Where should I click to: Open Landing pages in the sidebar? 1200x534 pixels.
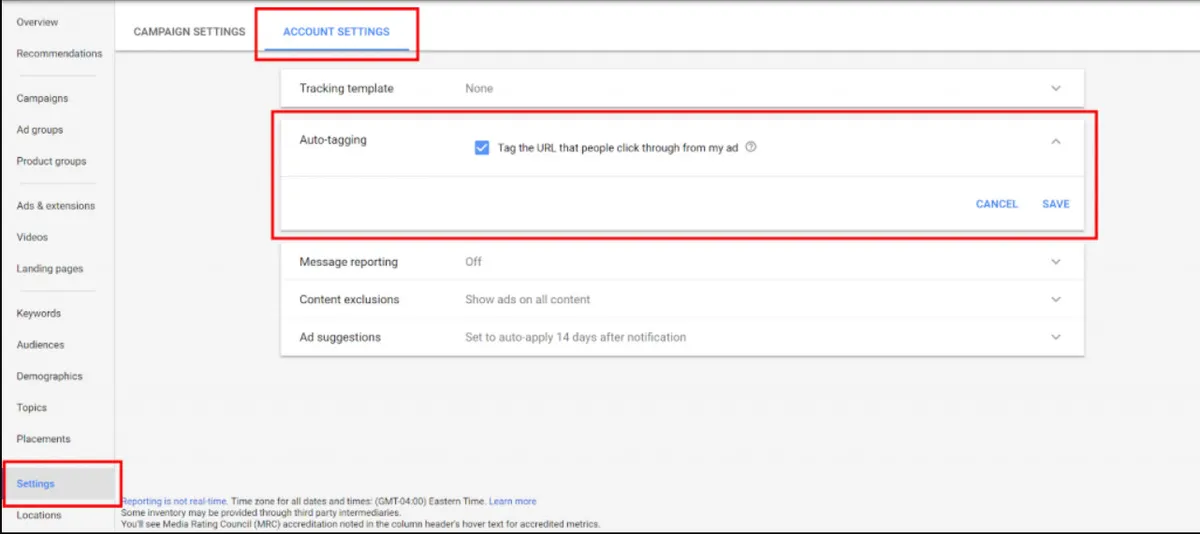pos(50,269)
